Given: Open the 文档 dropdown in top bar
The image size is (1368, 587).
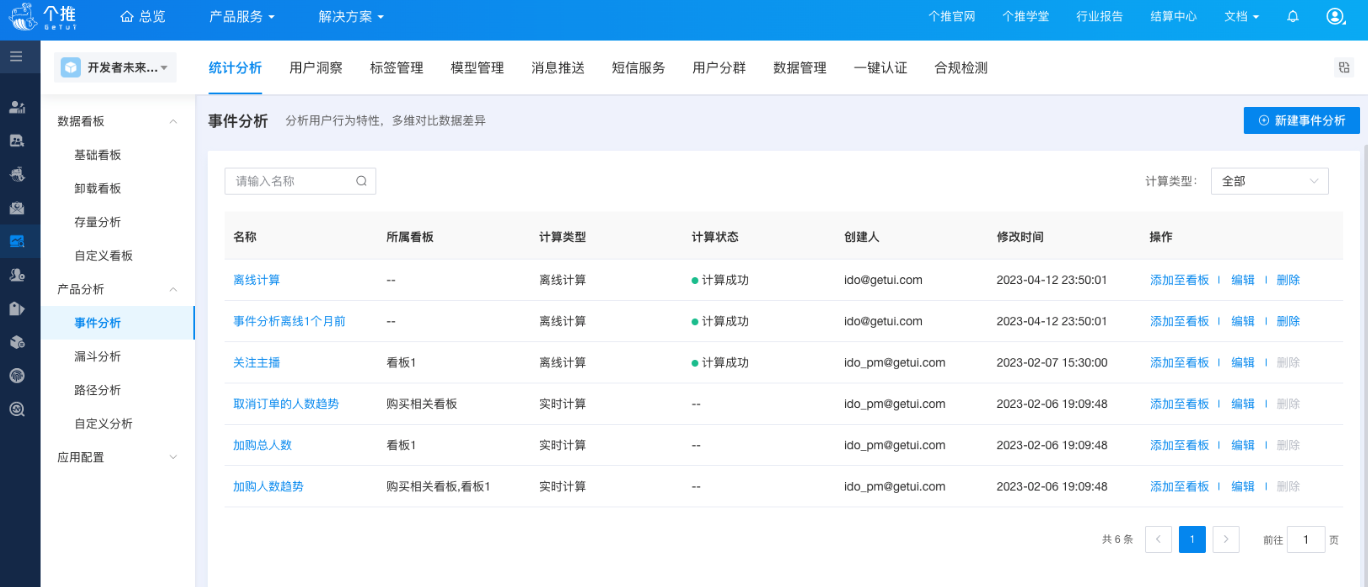Looking at the screenshot, I should 1242,17.
